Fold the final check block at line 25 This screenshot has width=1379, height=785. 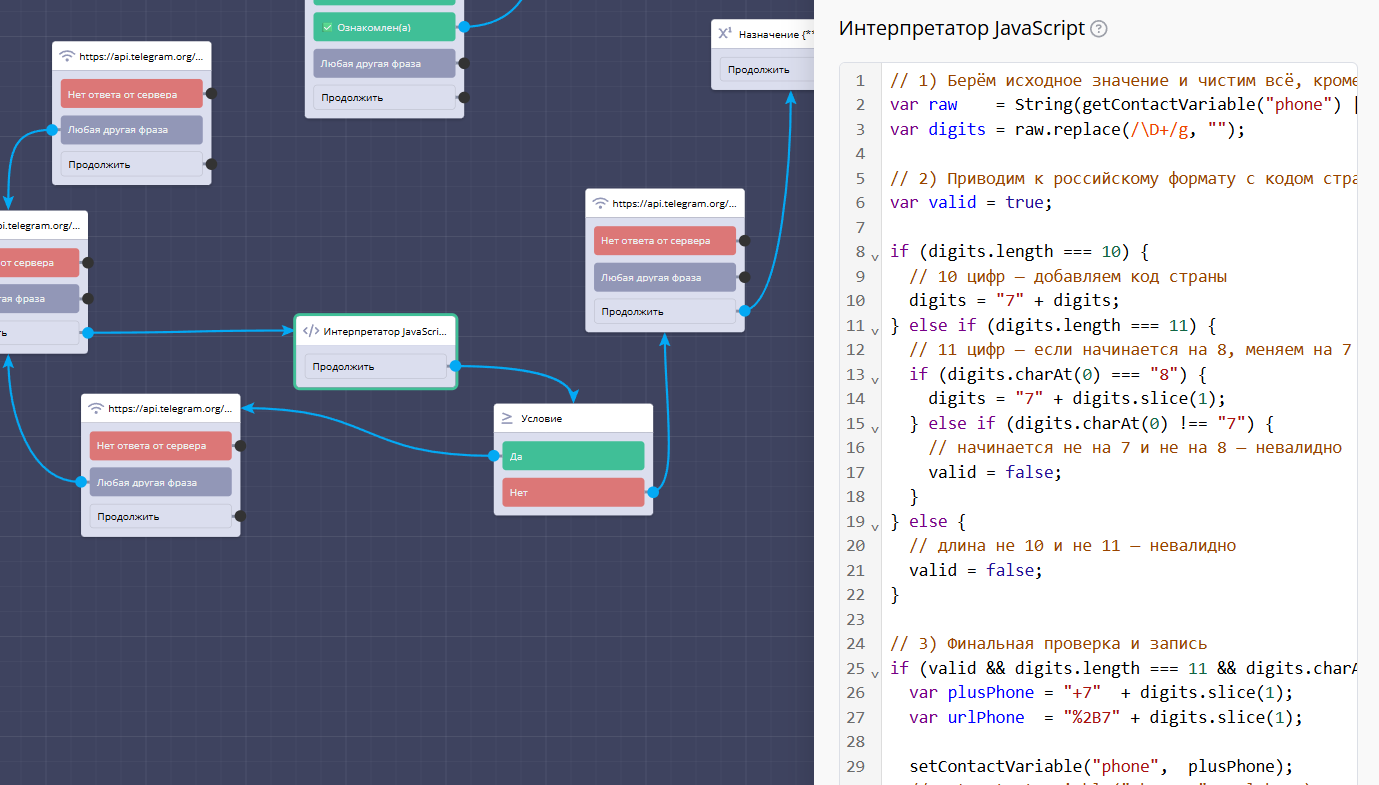pyautogui.click(x=875, y=673)
